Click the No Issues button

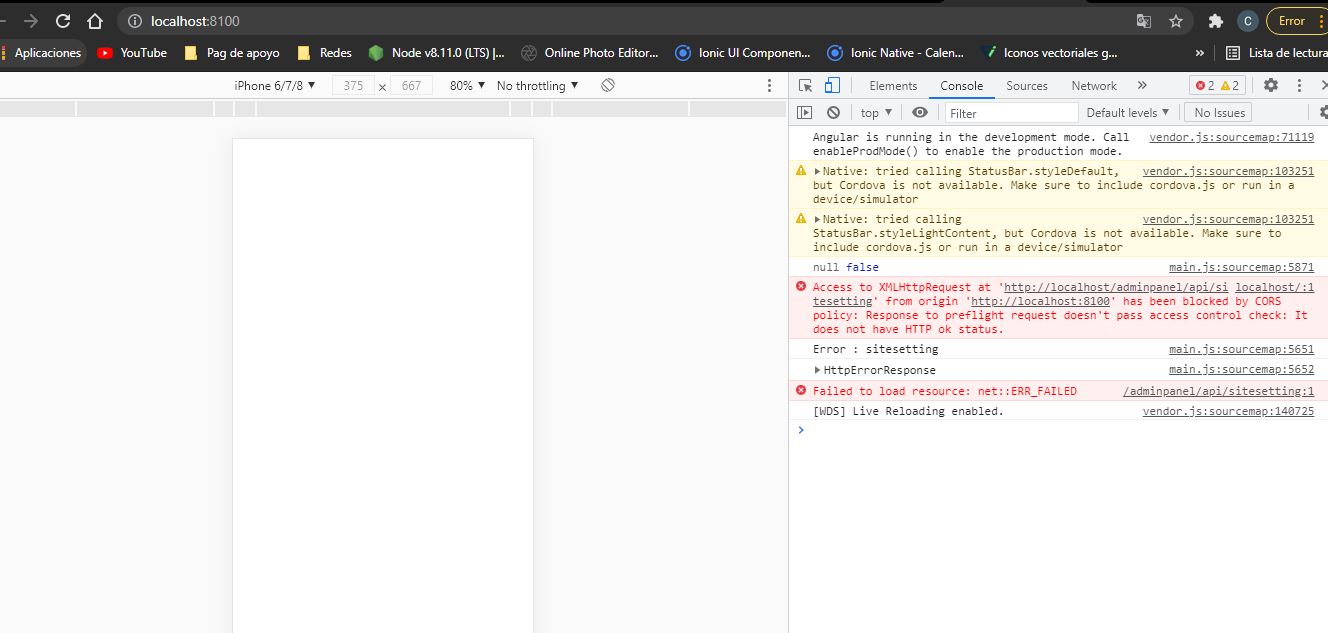point(1219,113)
